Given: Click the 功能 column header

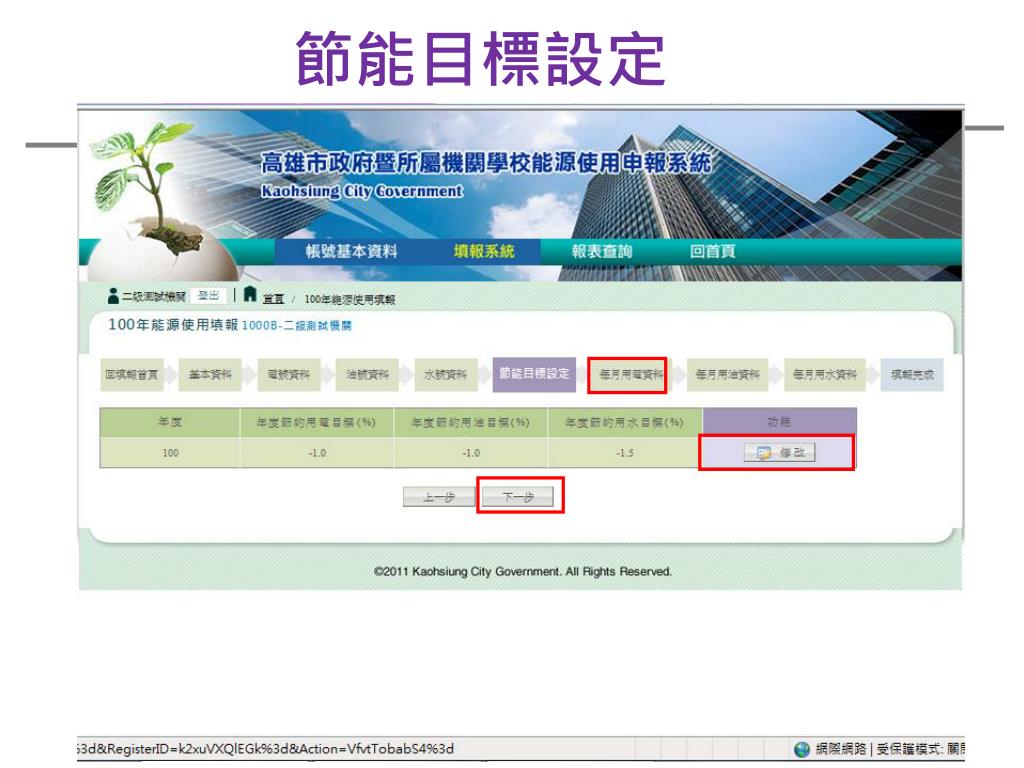Looking at the screenshot, I should tap(779, 423).
